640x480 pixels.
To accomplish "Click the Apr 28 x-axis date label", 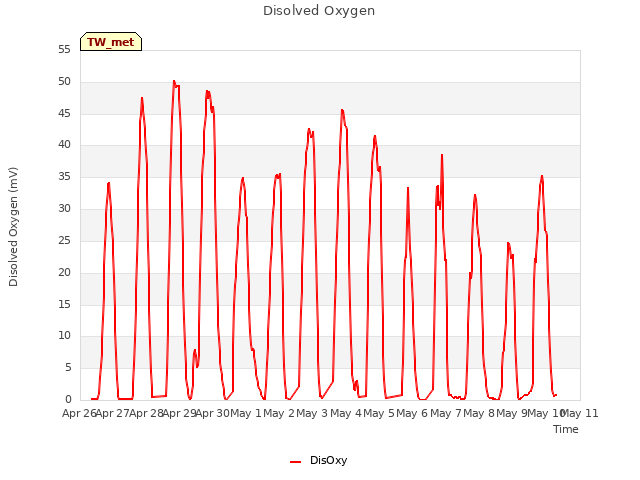I will (146, 413).
